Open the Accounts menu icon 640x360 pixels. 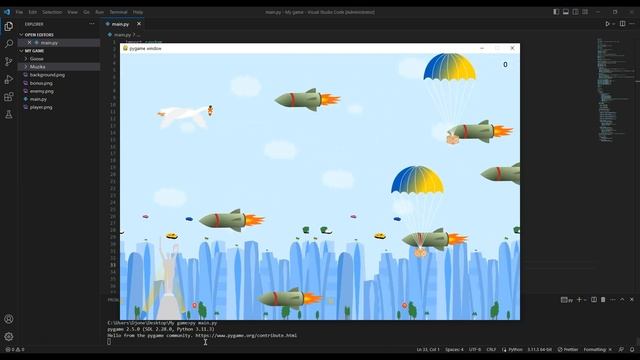click(9, 319)
